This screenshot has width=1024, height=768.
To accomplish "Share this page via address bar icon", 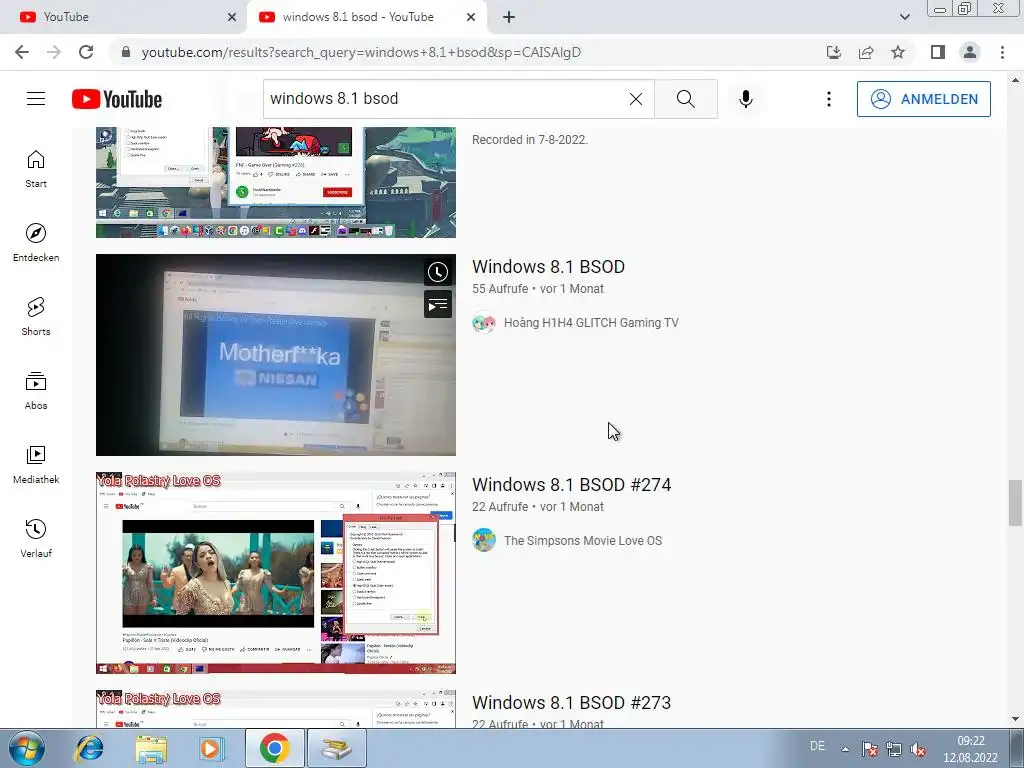I will point(866,52).
